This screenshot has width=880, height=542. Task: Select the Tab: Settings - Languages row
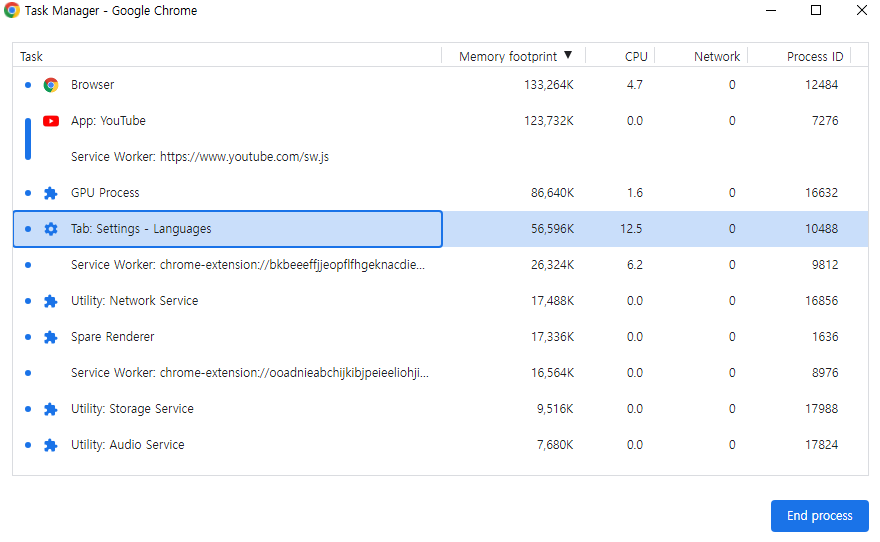click(141, 229)
